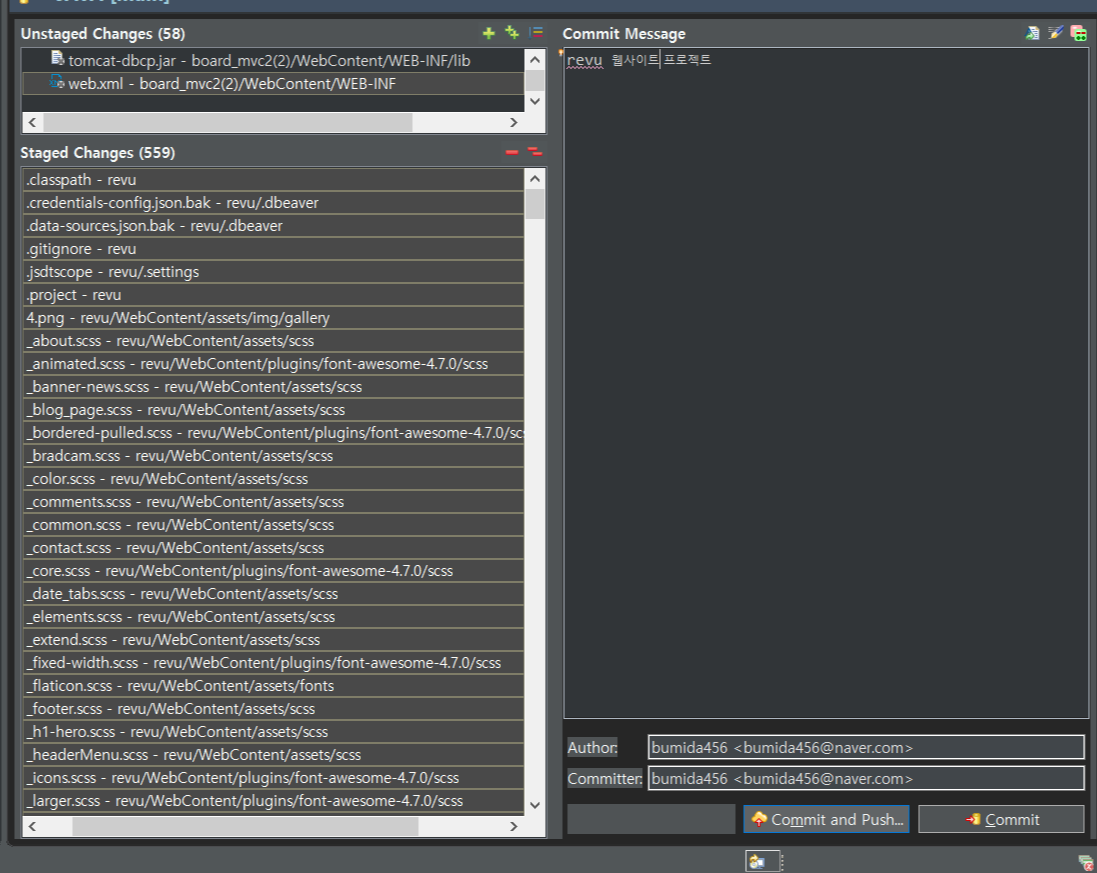Select _flaticon.scss staged file
1097x873 pixels.
274,686
